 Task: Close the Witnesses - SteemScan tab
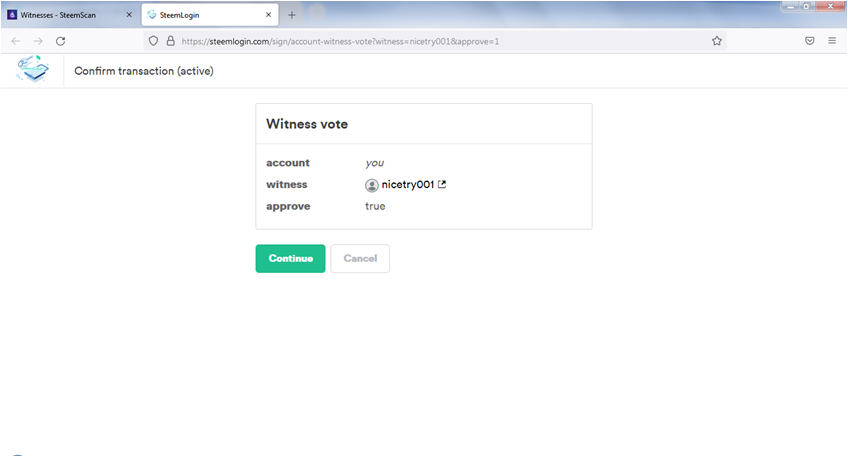pos(129,15)
